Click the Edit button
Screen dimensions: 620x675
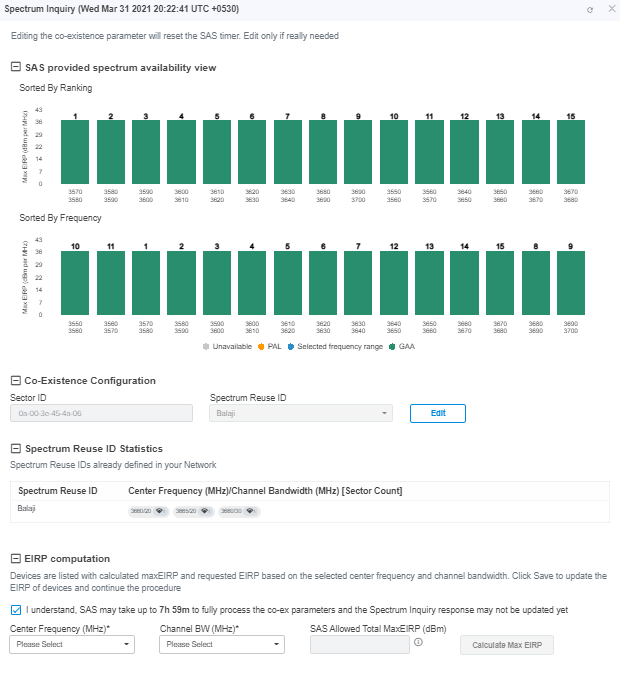[438, 413]
